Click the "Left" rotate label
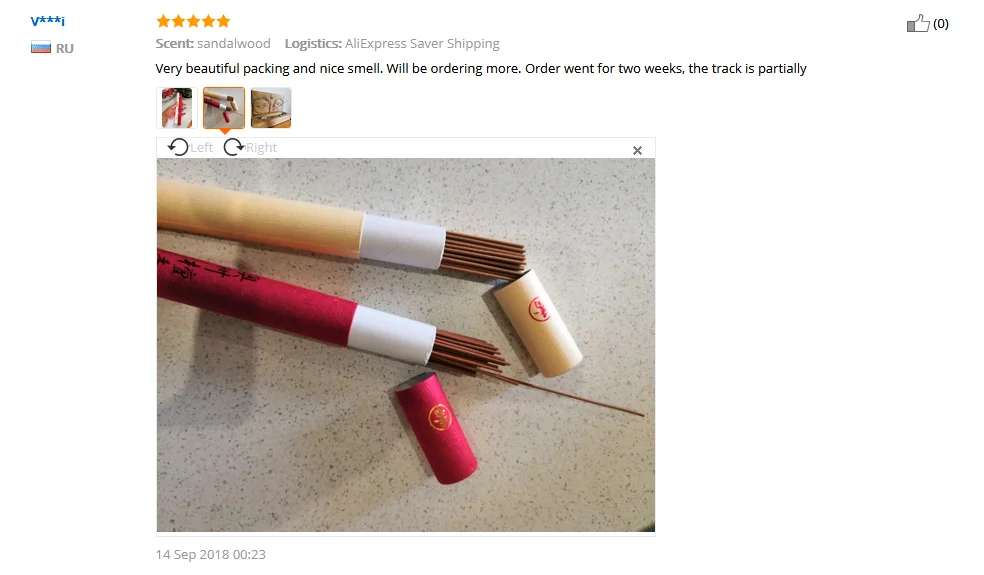 [x=201, y=148]
